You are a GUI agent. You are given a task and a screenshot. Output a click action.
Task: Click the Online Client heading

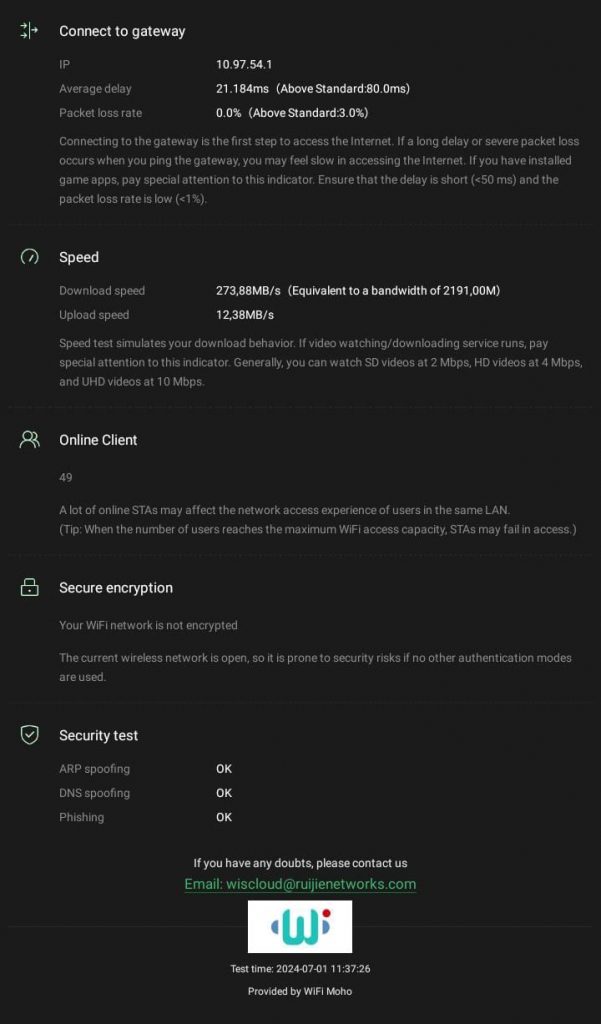[98, 440]
